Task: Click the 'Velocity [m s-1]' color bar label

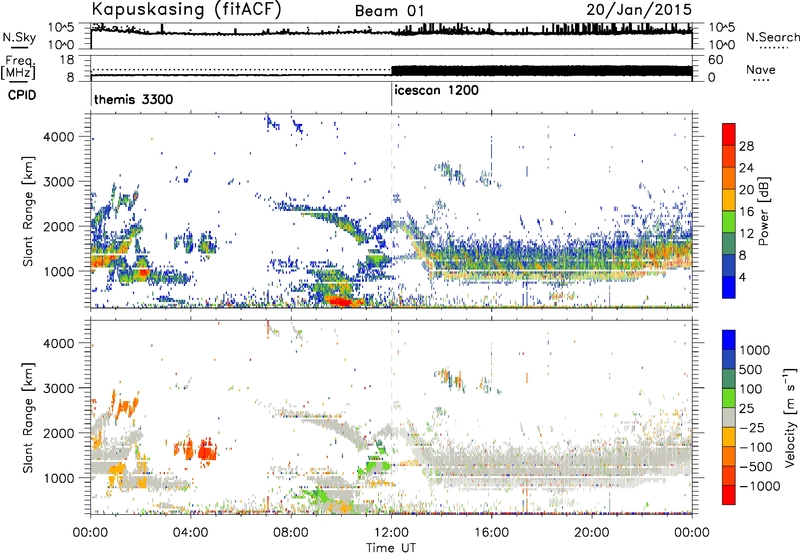Action: click(789, 417)
